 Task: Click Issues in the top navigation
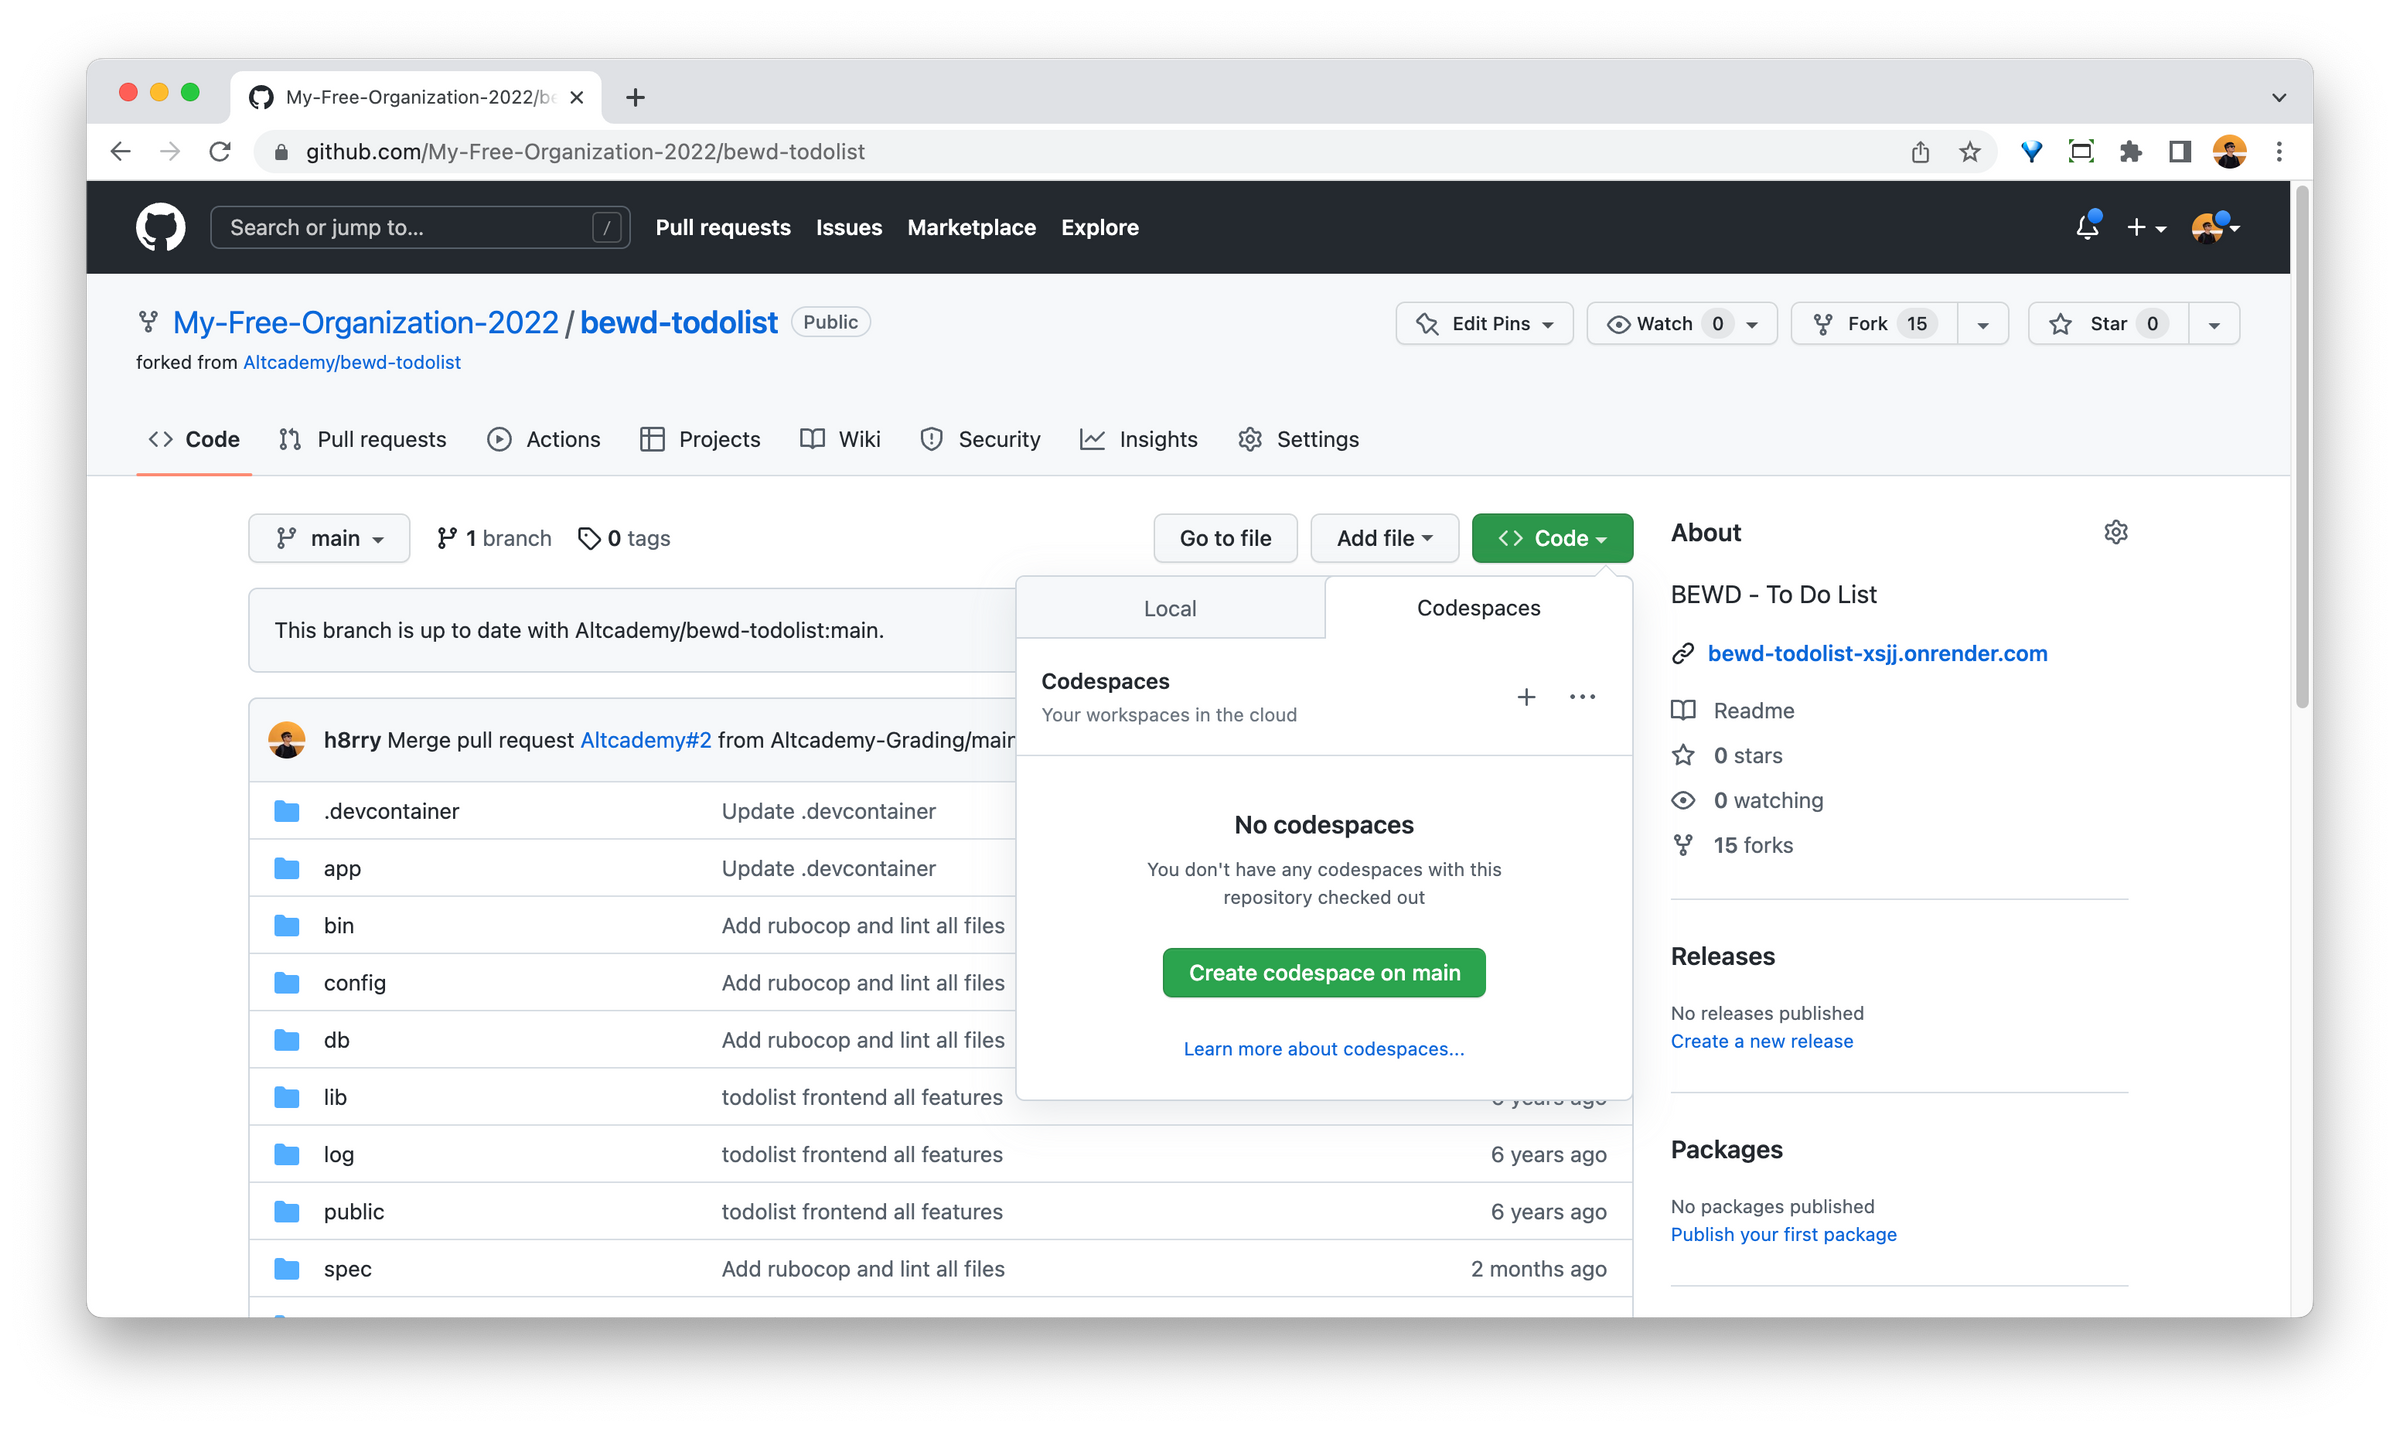pos(848,227)
